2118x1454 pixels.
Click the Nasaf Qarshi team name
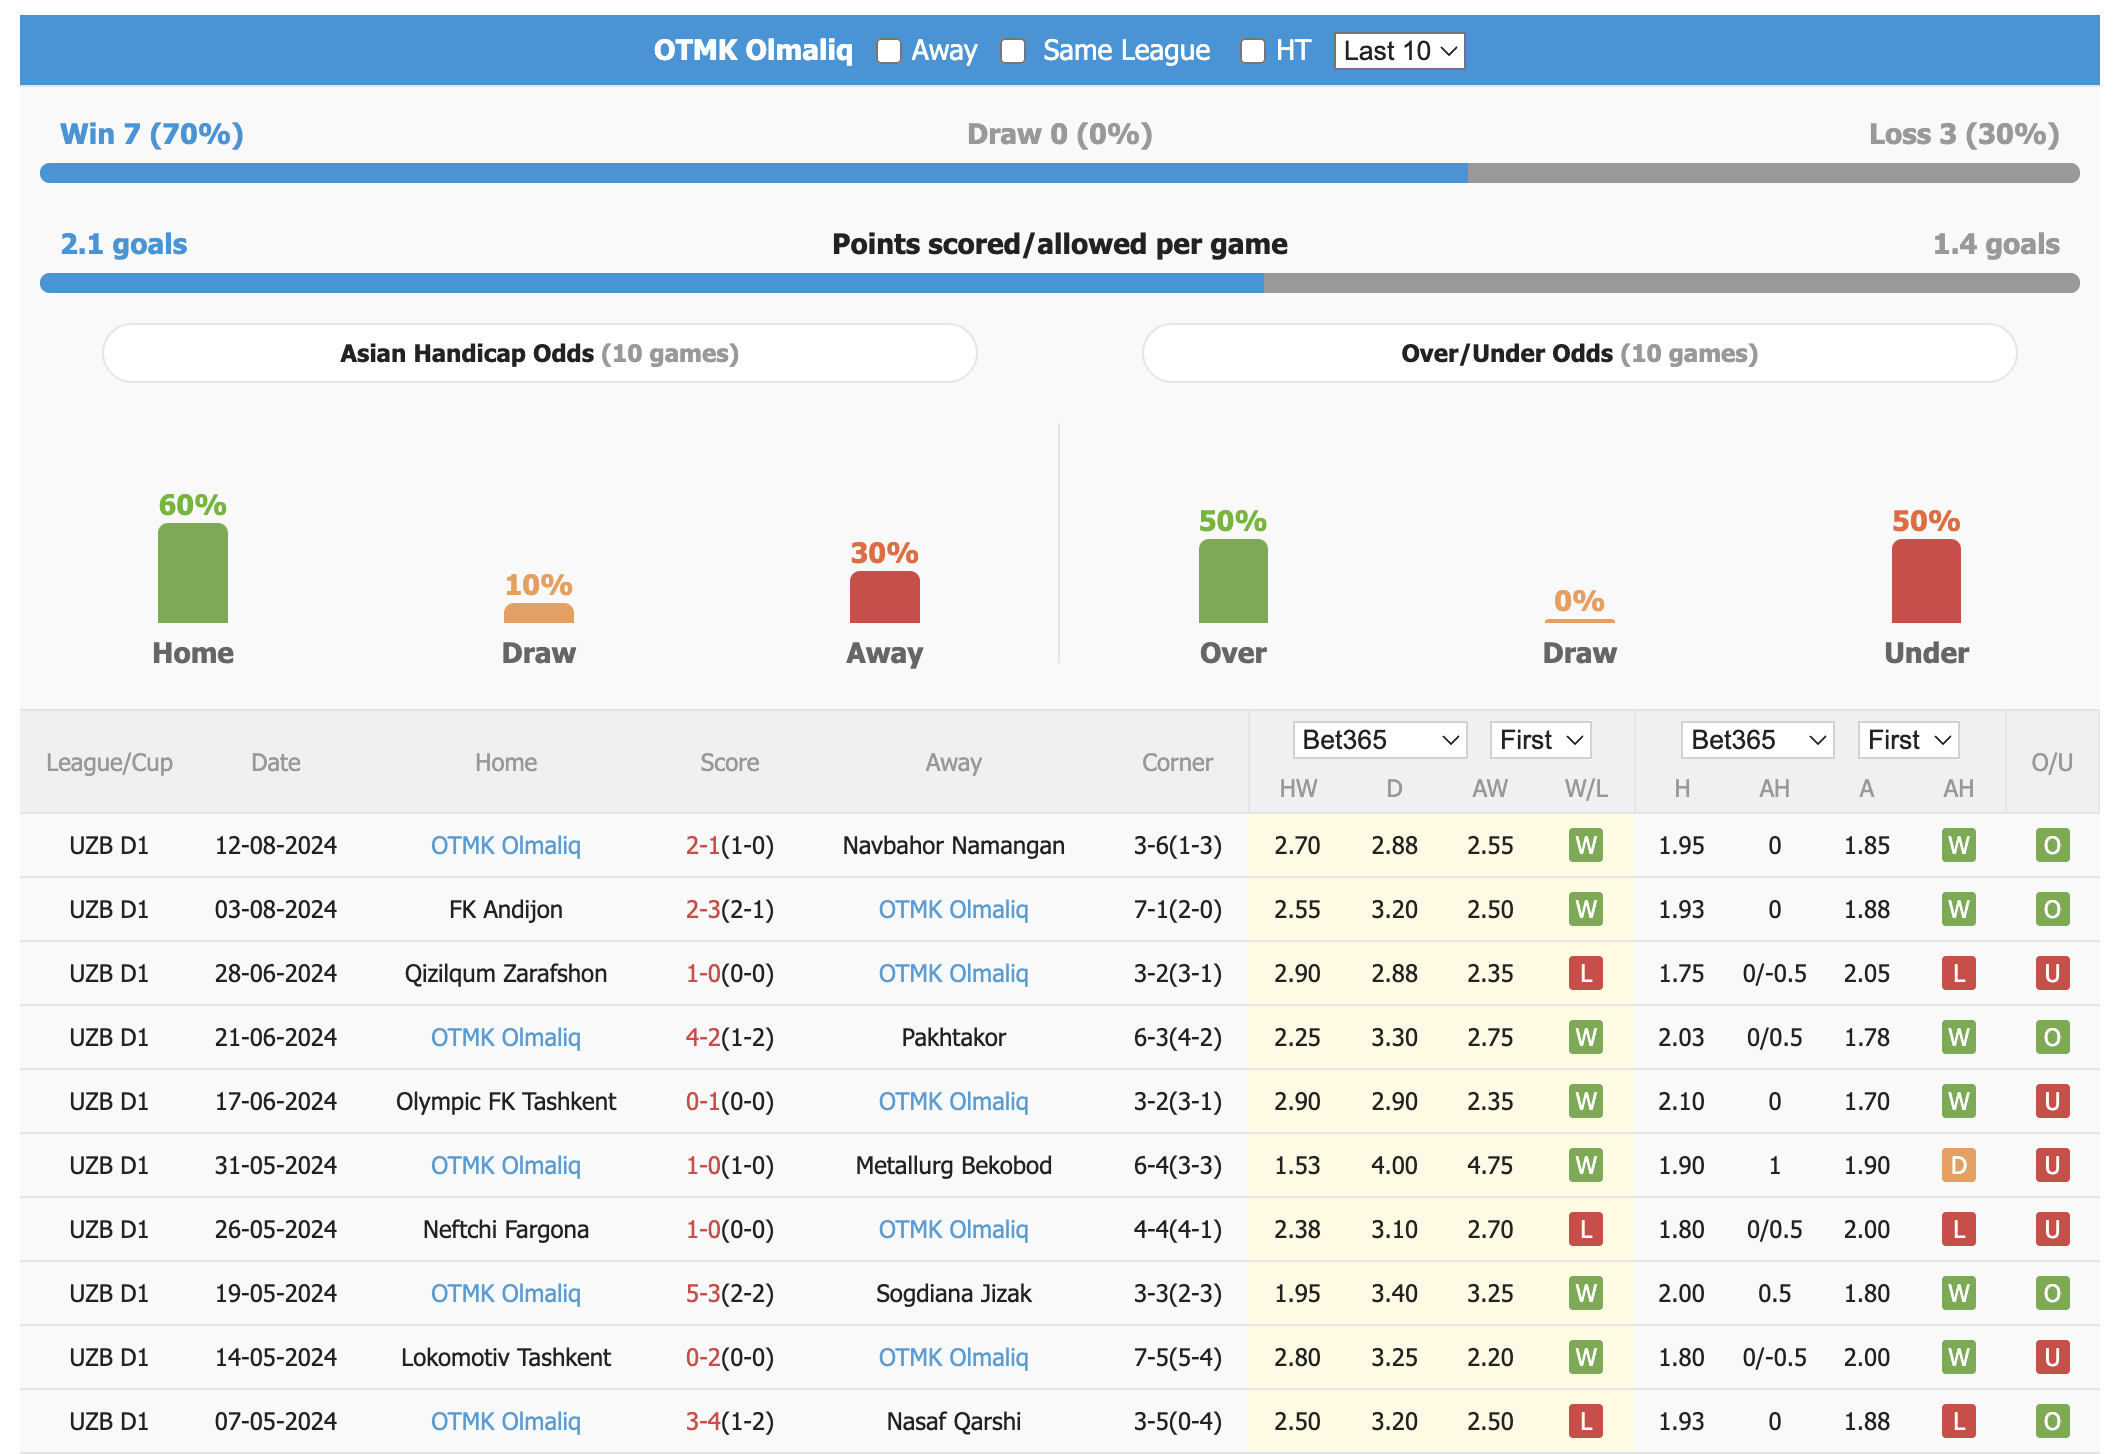tap(953, 1421)
